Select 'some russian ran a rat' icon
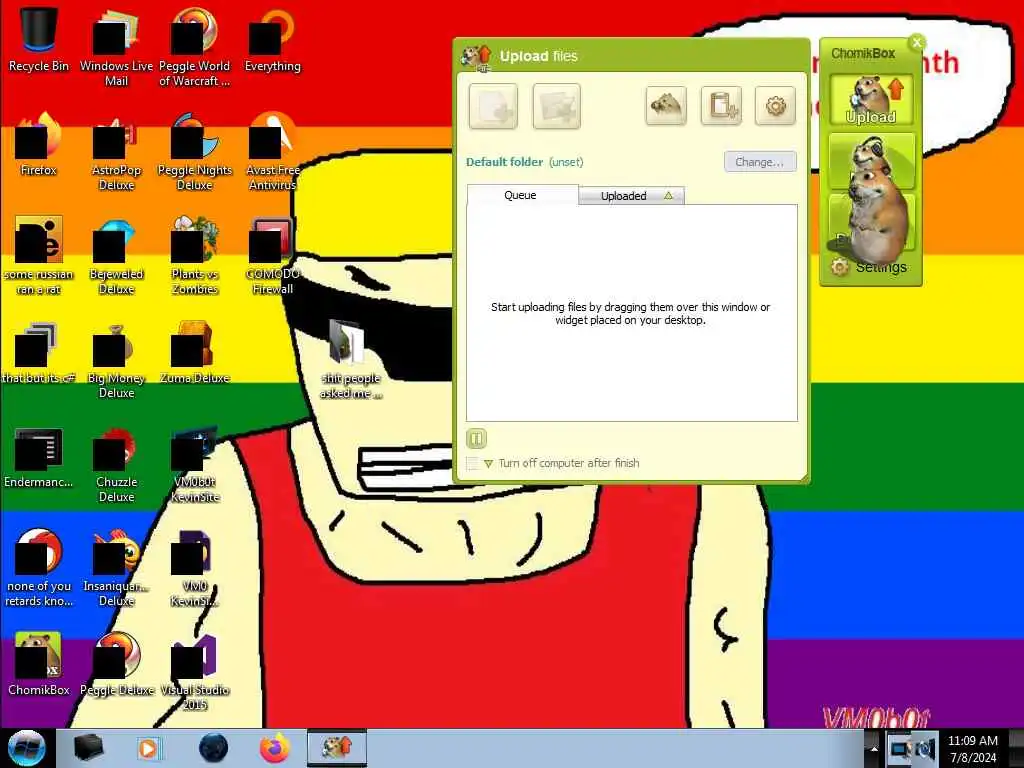The width and height of the screenshot is (1024, 768). pos(39,255)
